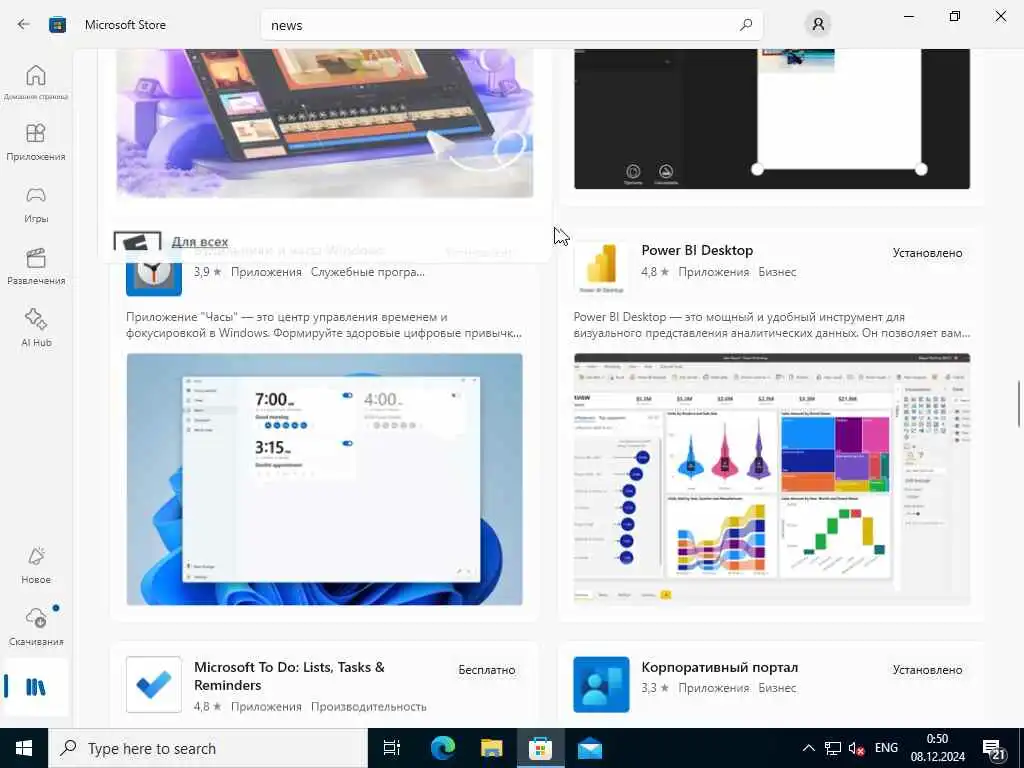Open File Explorer from the taskbar
Image resolution: width=1024 pixels, height=768 pixels.
point(491,748)
